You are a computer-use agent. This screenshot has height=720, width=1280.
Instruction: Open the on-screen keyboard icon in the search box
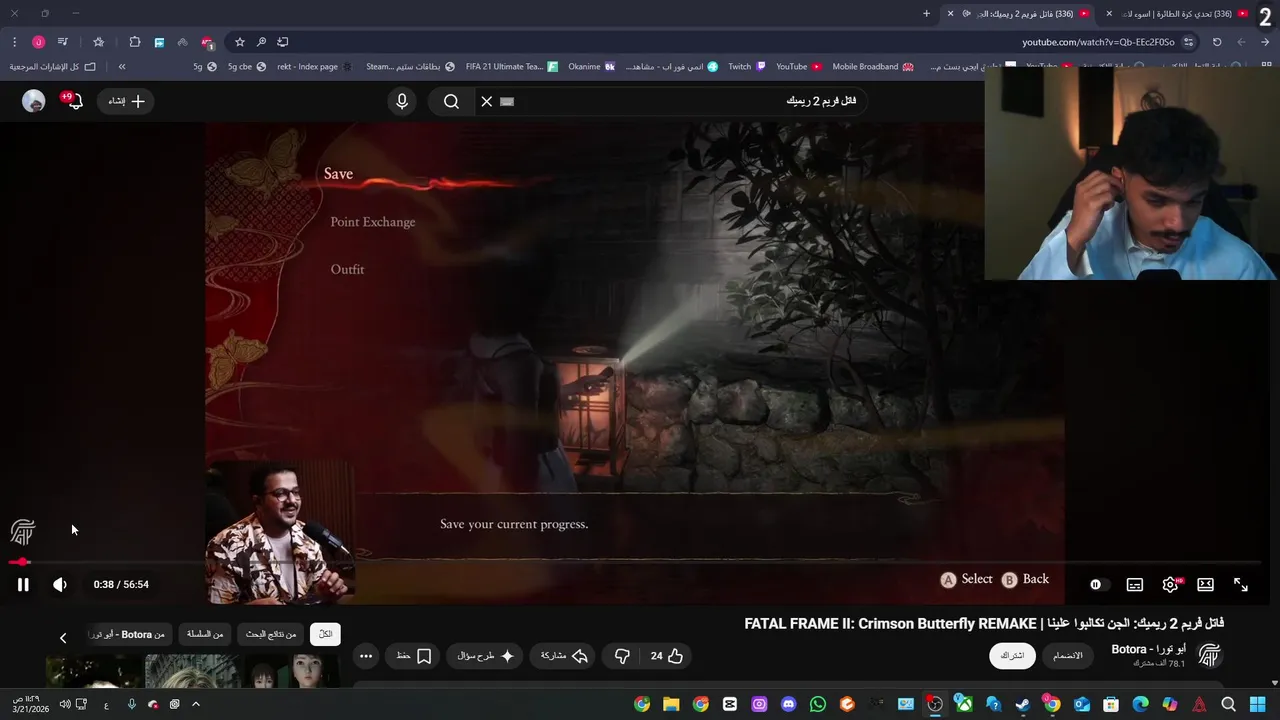click(507, 101)
